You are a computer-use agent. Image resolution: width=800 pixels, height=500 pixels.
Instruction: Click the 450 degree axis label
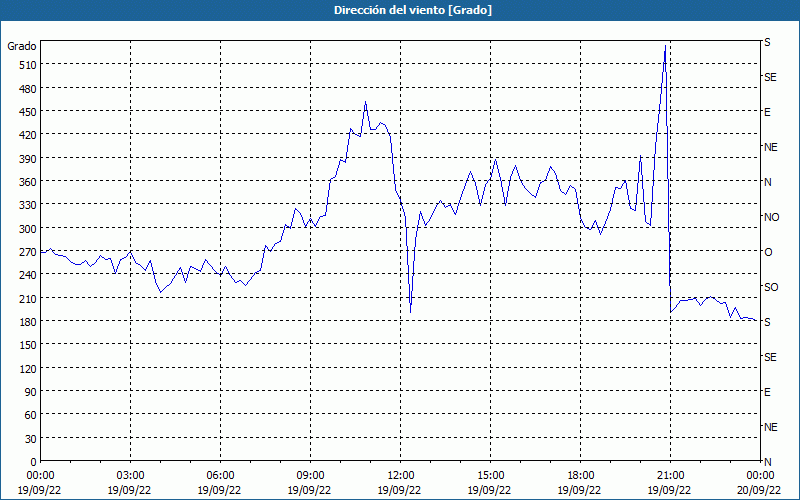[28, 112]
